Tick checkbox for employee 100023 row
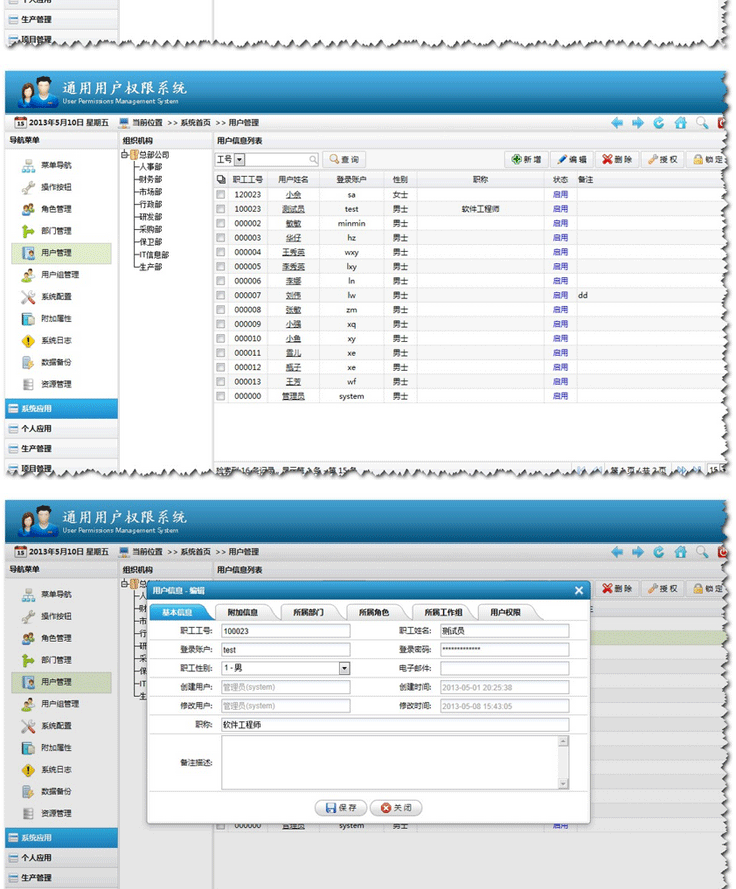 (x=221, y=209)
